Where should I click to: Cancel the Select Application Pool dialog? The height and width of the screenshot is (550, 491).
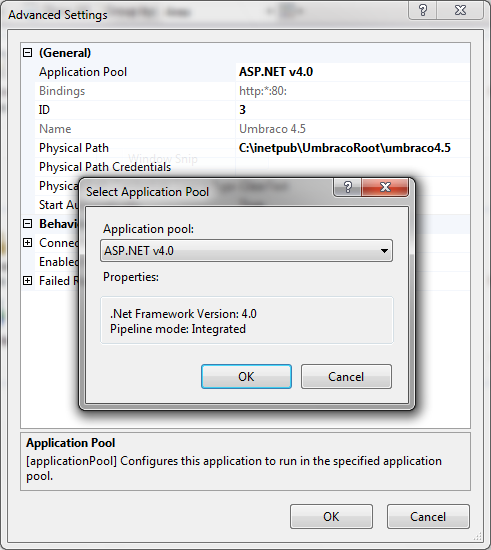coord(346,377)
